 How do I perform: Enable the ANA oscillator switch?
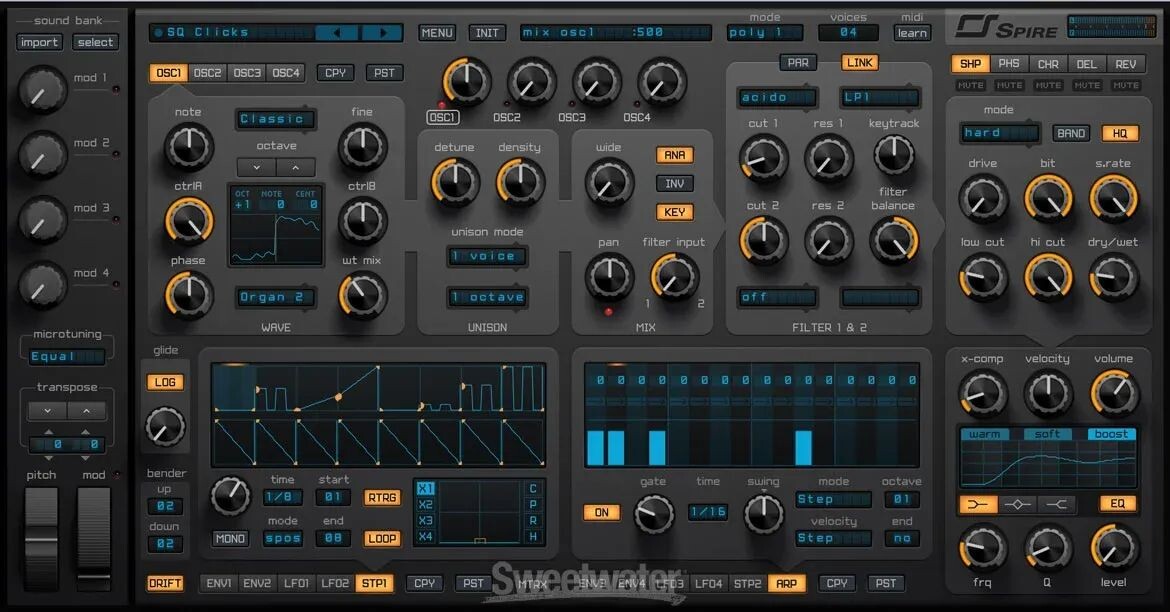[675, 155]
